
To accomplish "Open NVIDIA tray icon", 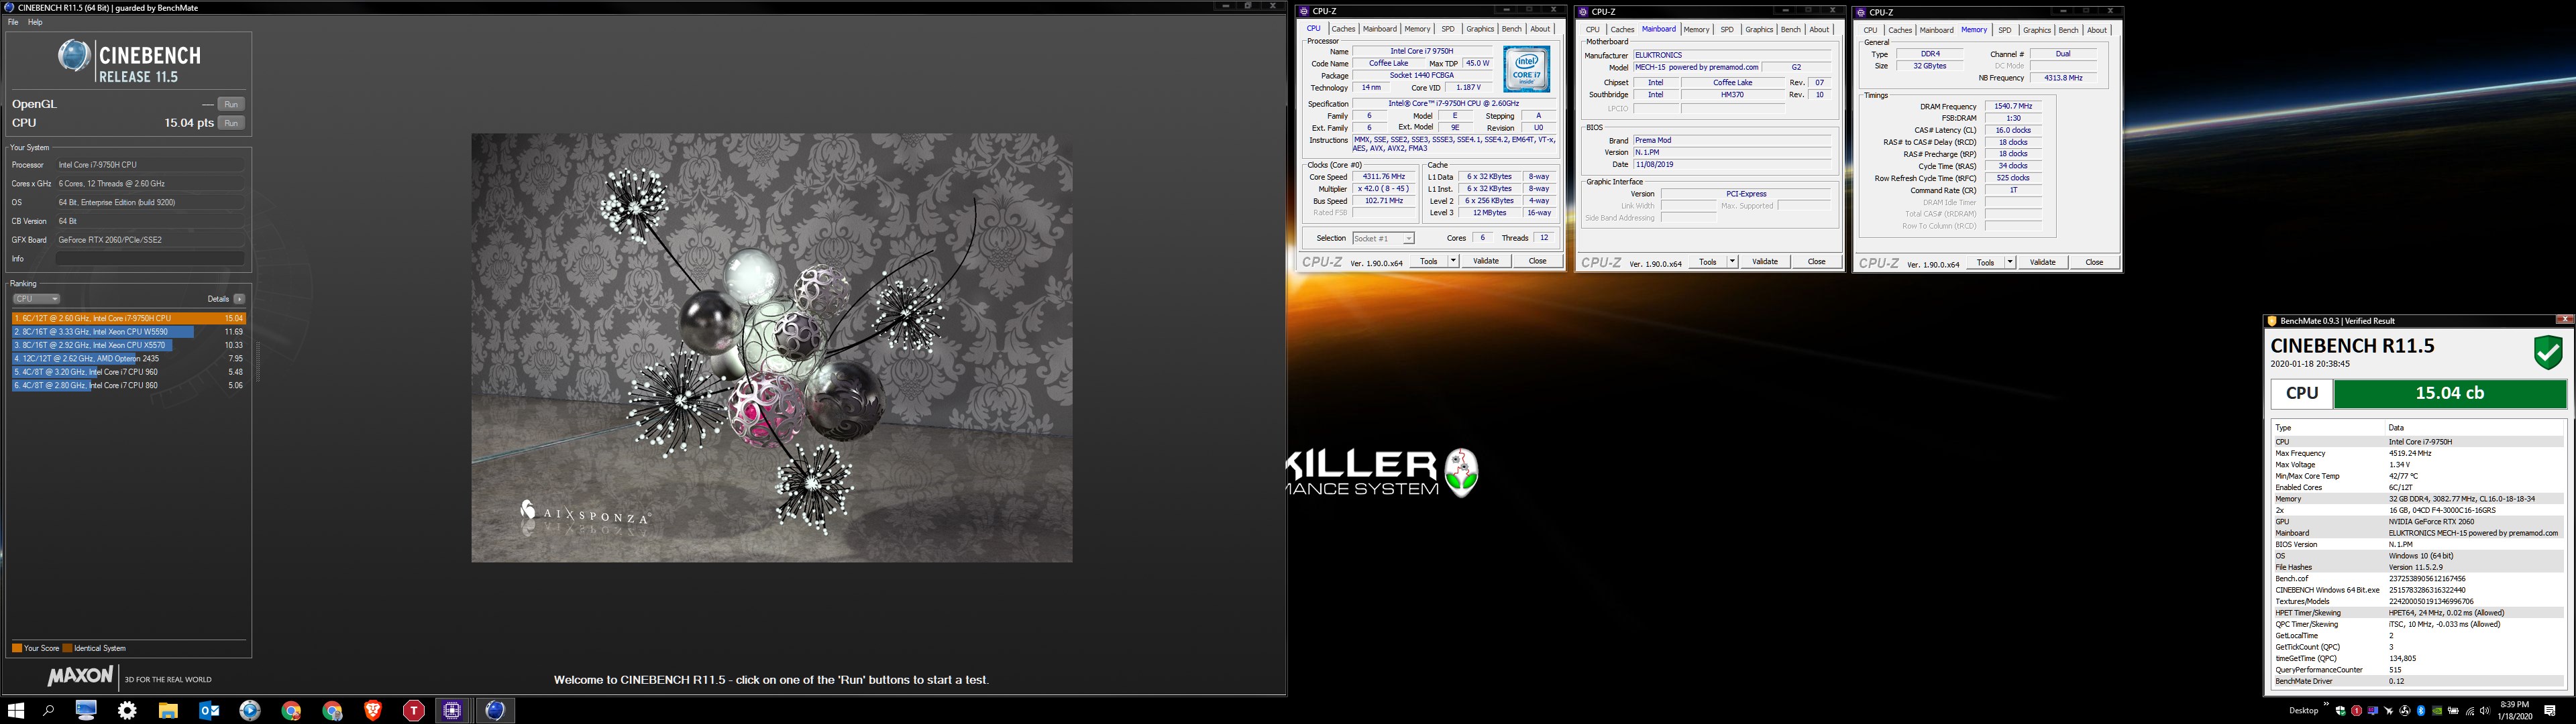I will [2437, 711].
